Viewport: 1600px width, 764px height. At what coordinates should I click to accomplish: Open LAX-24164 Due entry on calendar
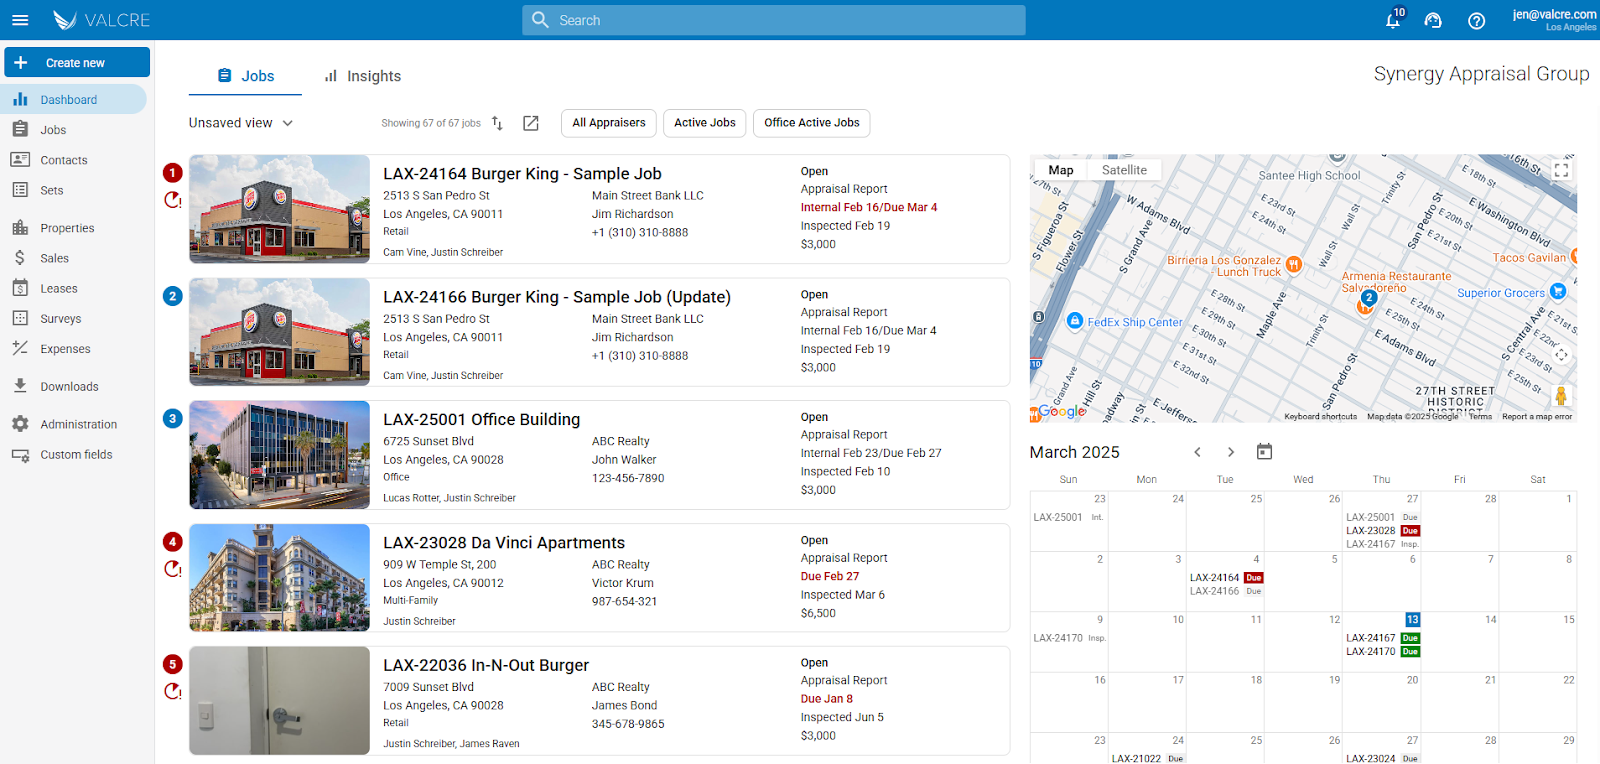(1226, 578)
